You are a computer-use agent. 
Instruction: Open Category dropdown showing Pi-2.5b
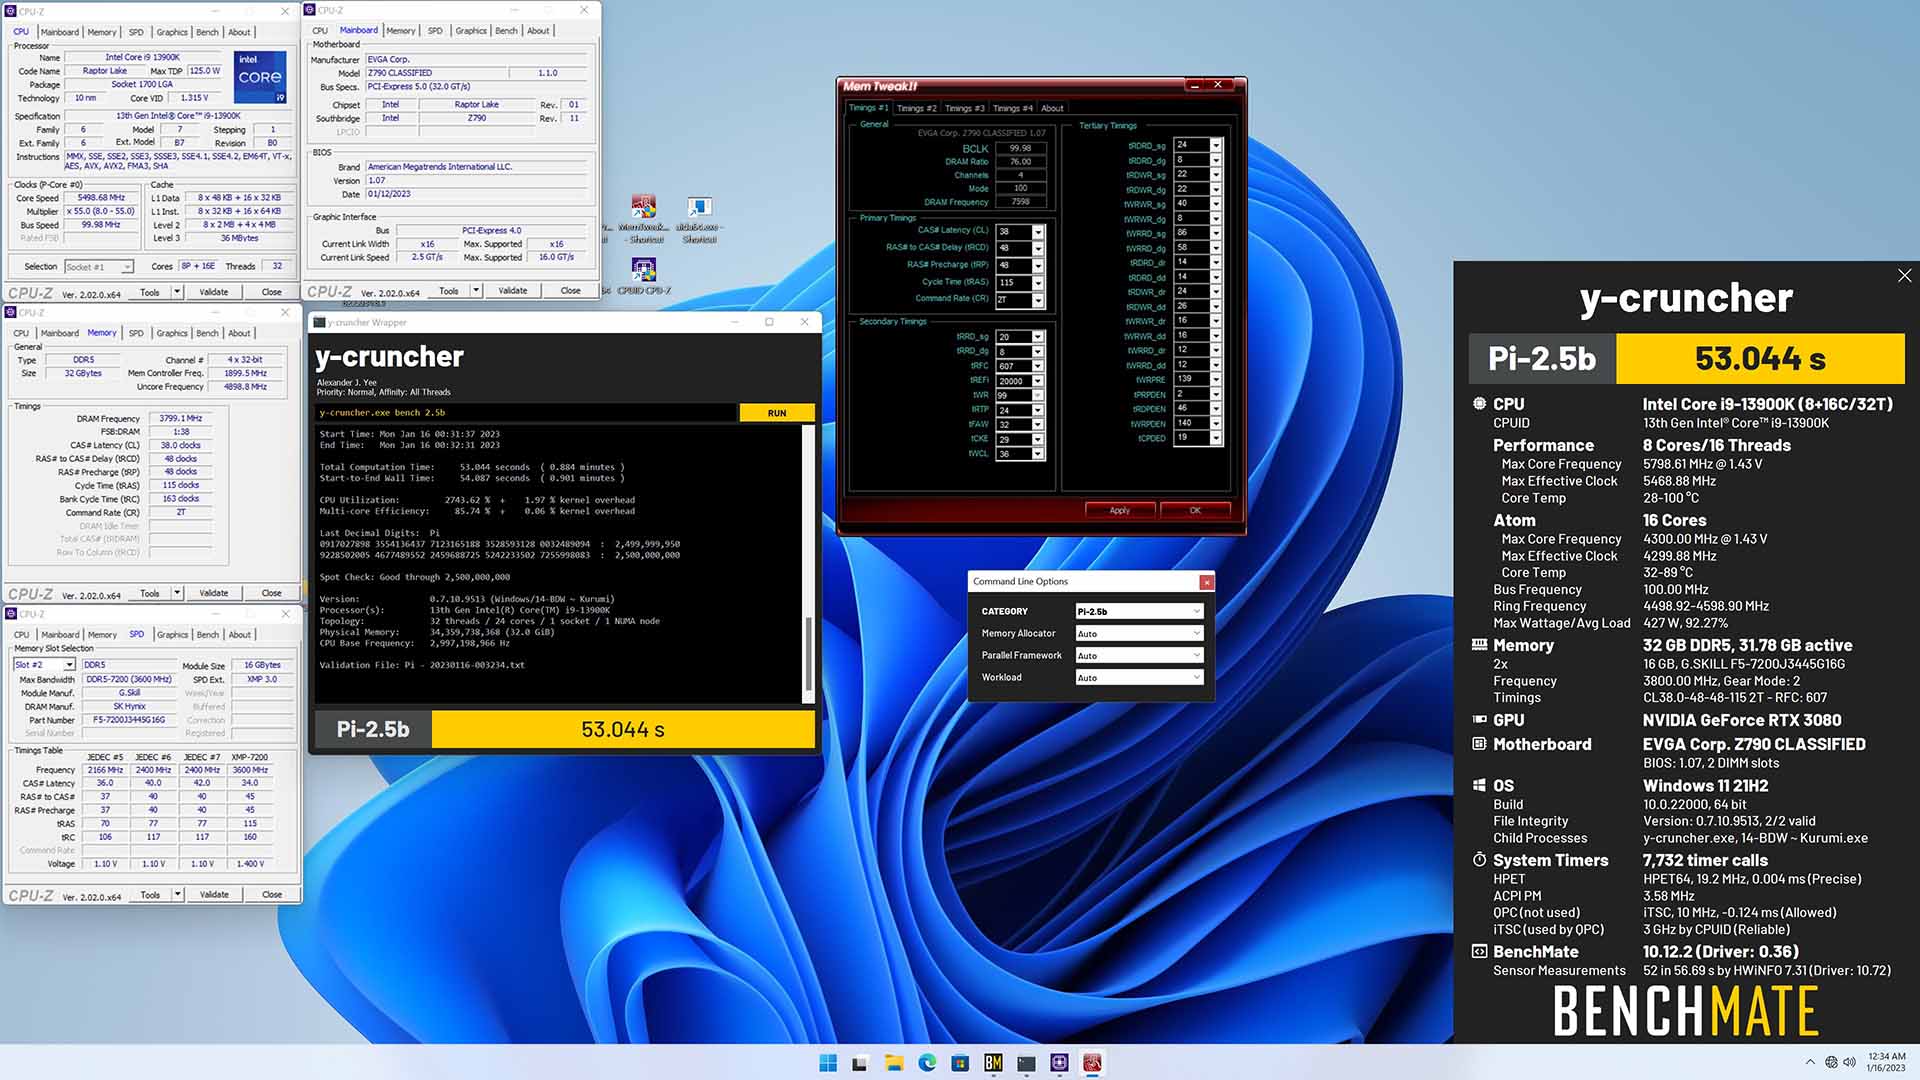pos(1138,611)
